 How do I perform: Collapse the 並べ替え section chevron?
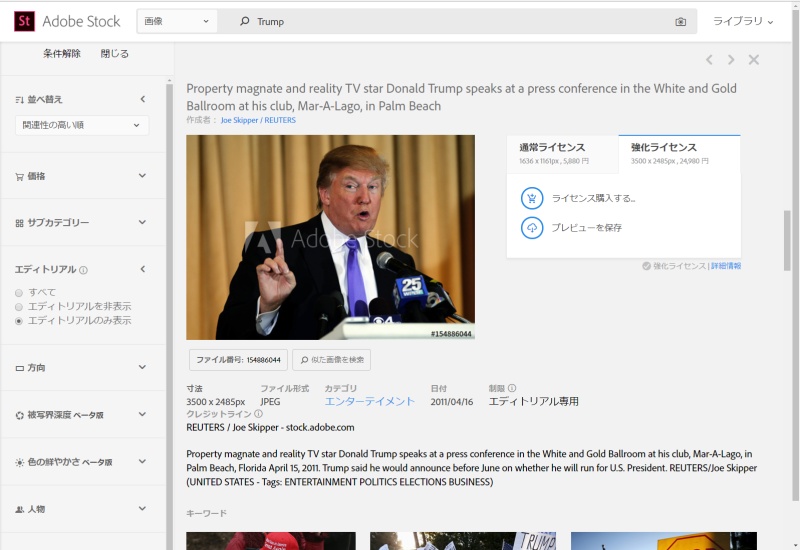tap(142, 99)
